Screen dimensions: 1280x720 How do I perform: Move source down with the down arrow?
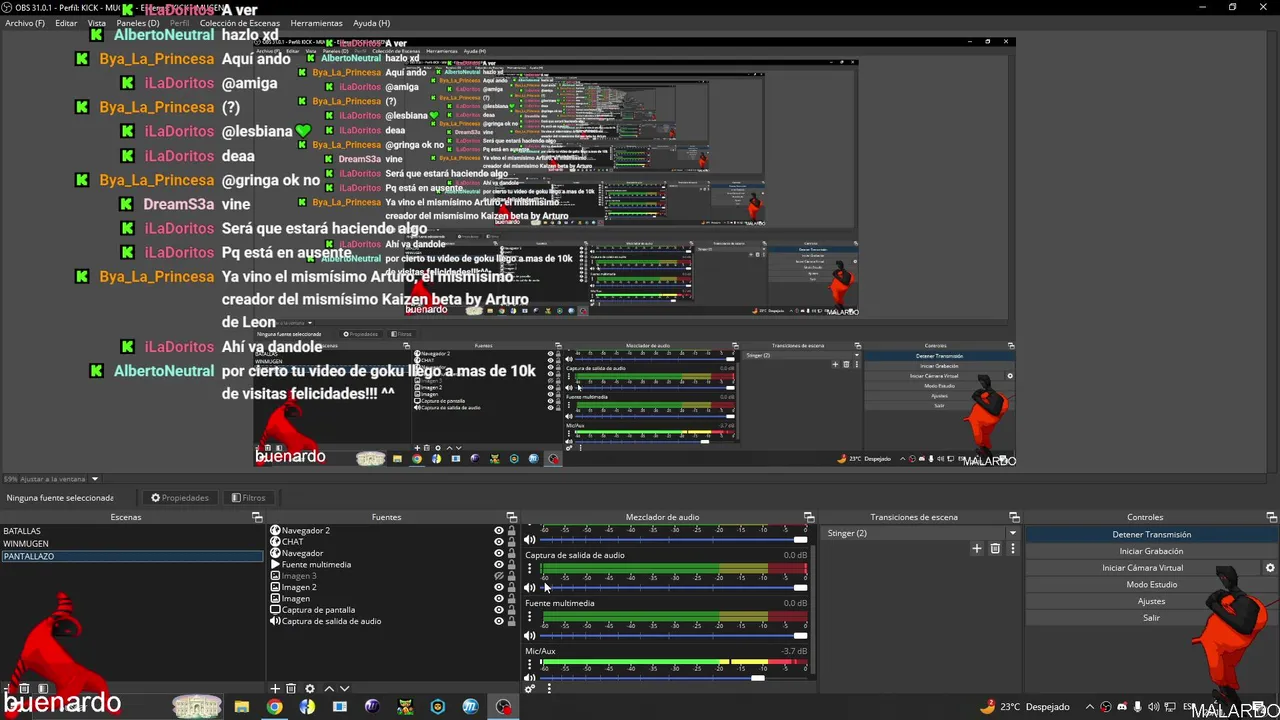coord(345,688)
